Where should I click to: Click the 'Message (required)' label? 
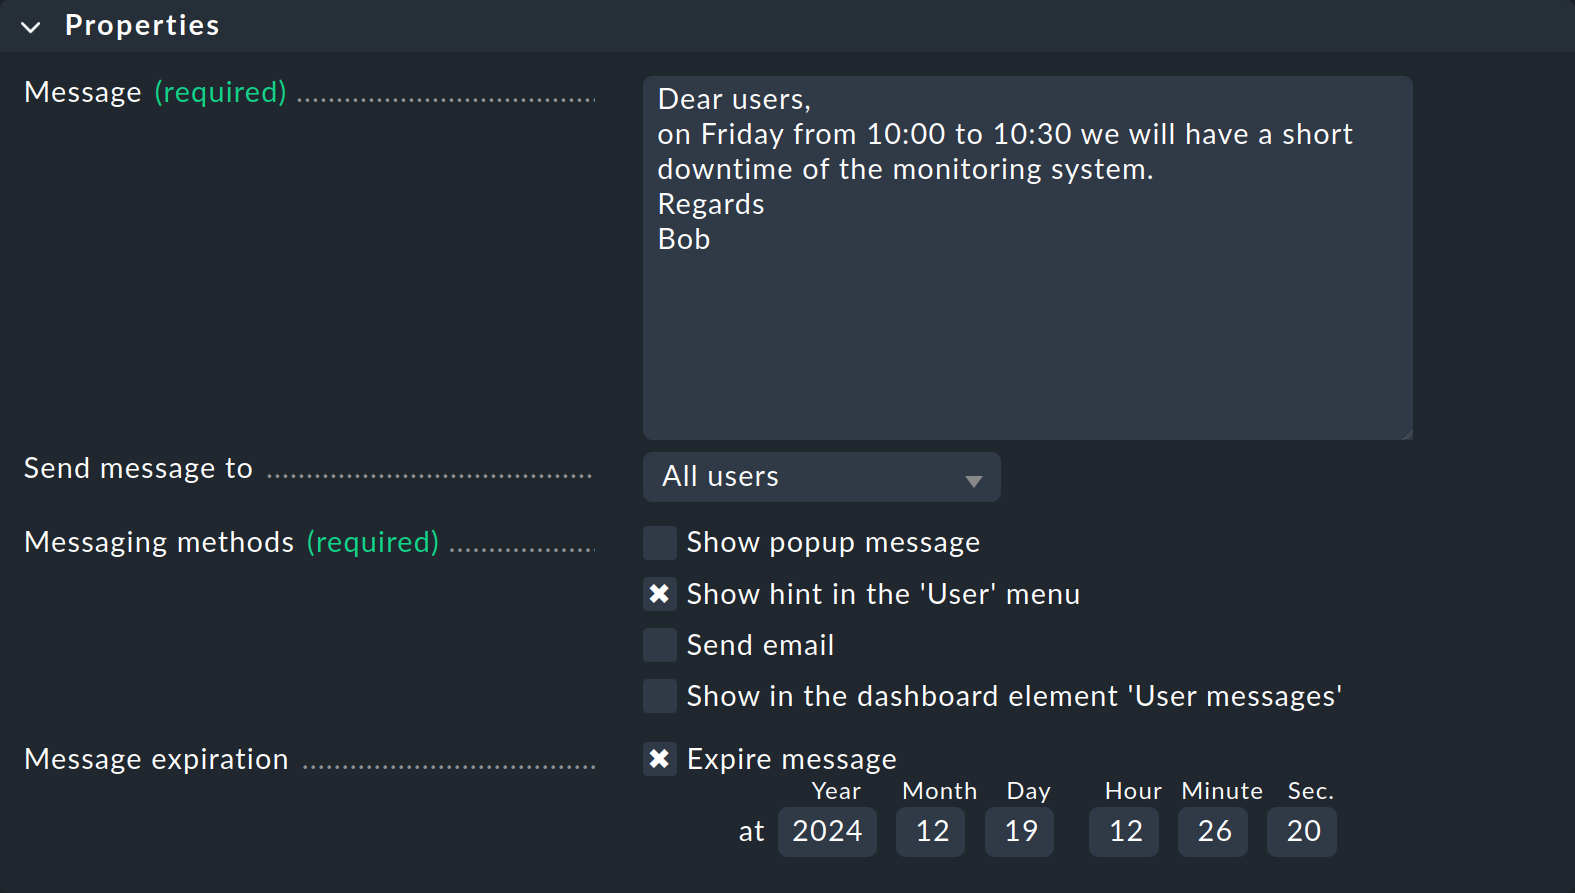[155, 92]
